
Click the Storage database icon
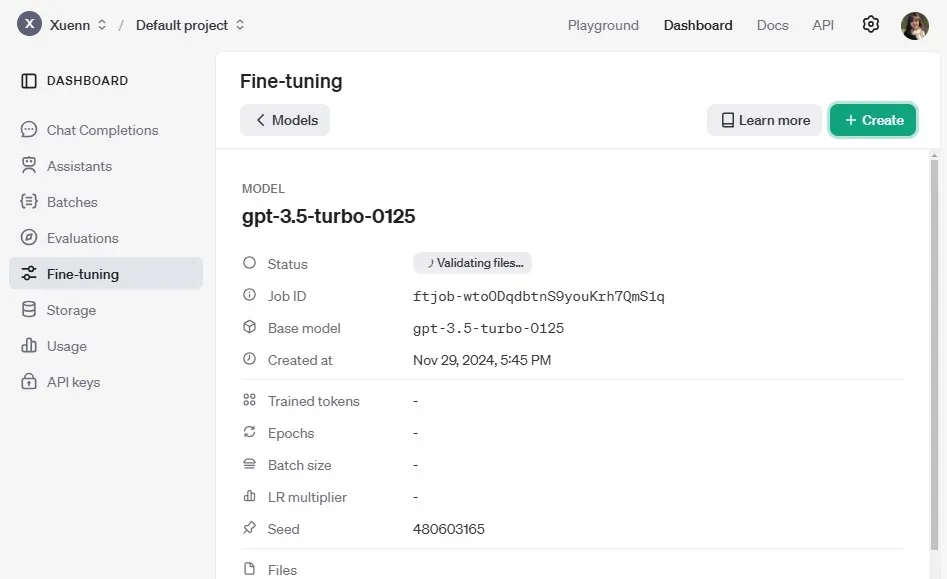click(28, 310)
